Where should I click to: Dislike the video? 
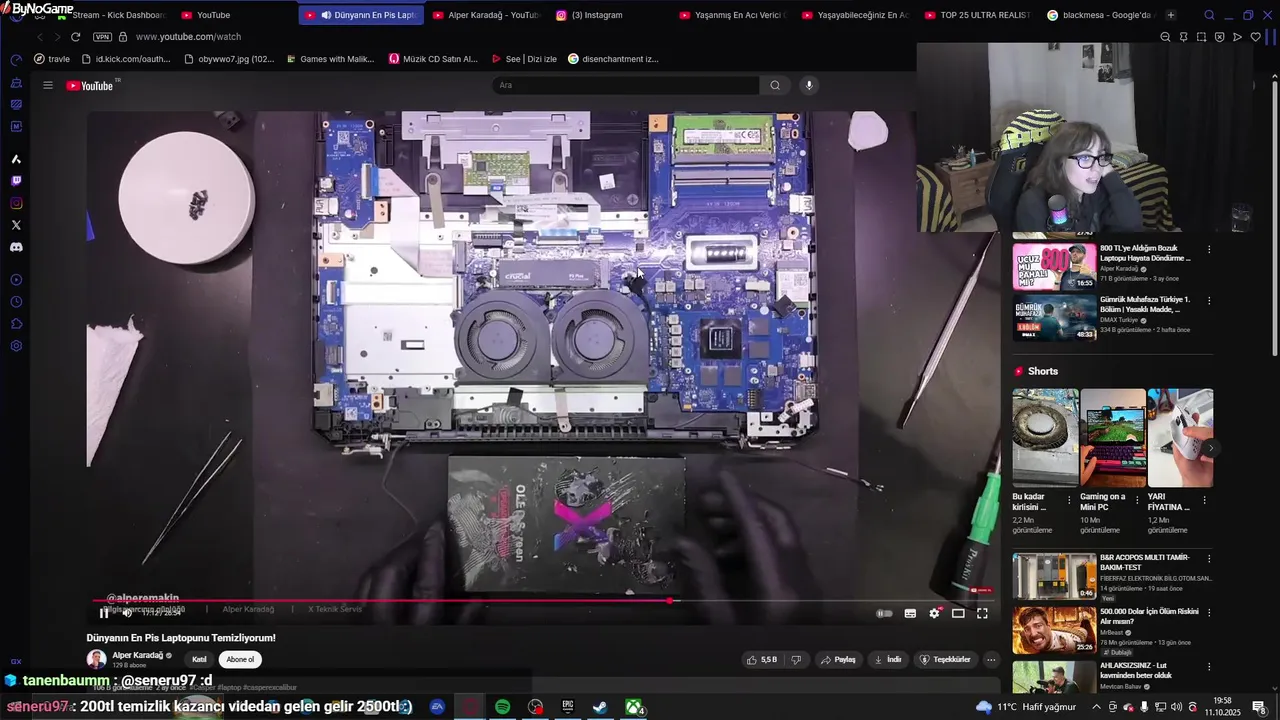click(796, 659)
